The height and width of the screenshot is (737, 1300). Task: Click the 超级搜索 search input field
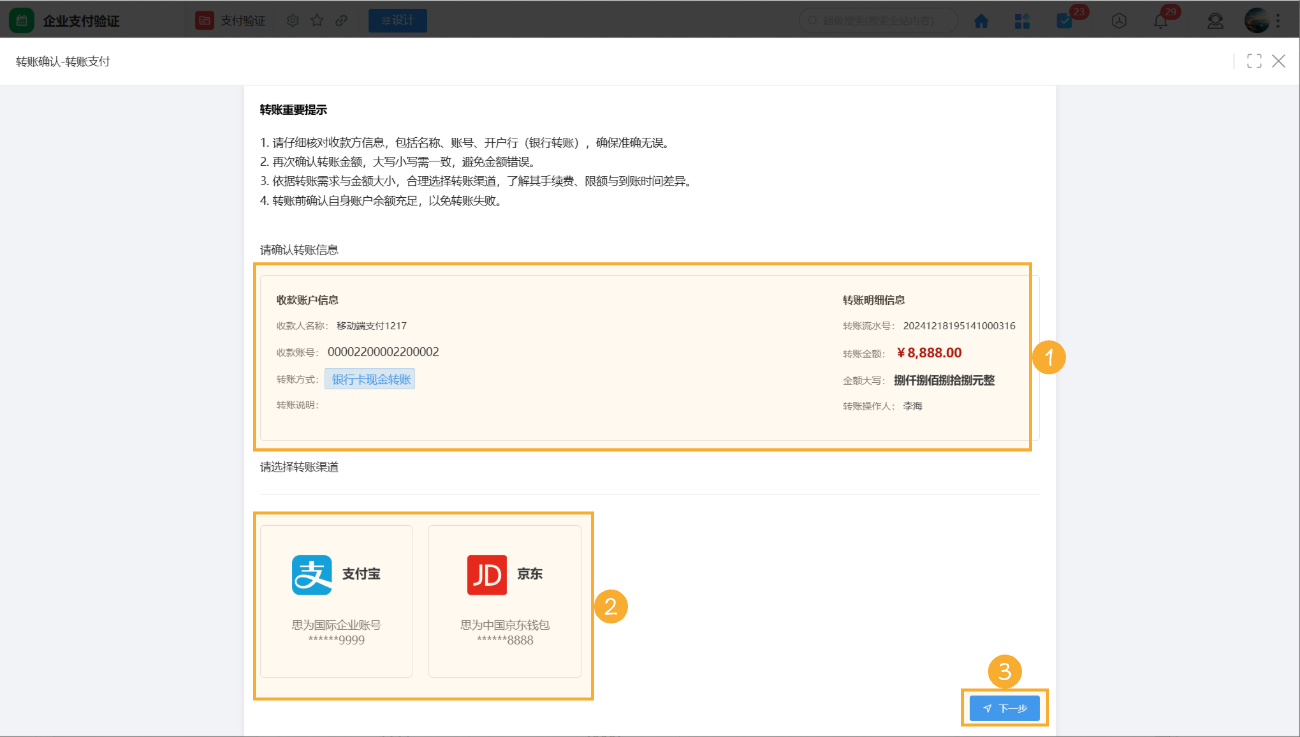coord(877,20)
